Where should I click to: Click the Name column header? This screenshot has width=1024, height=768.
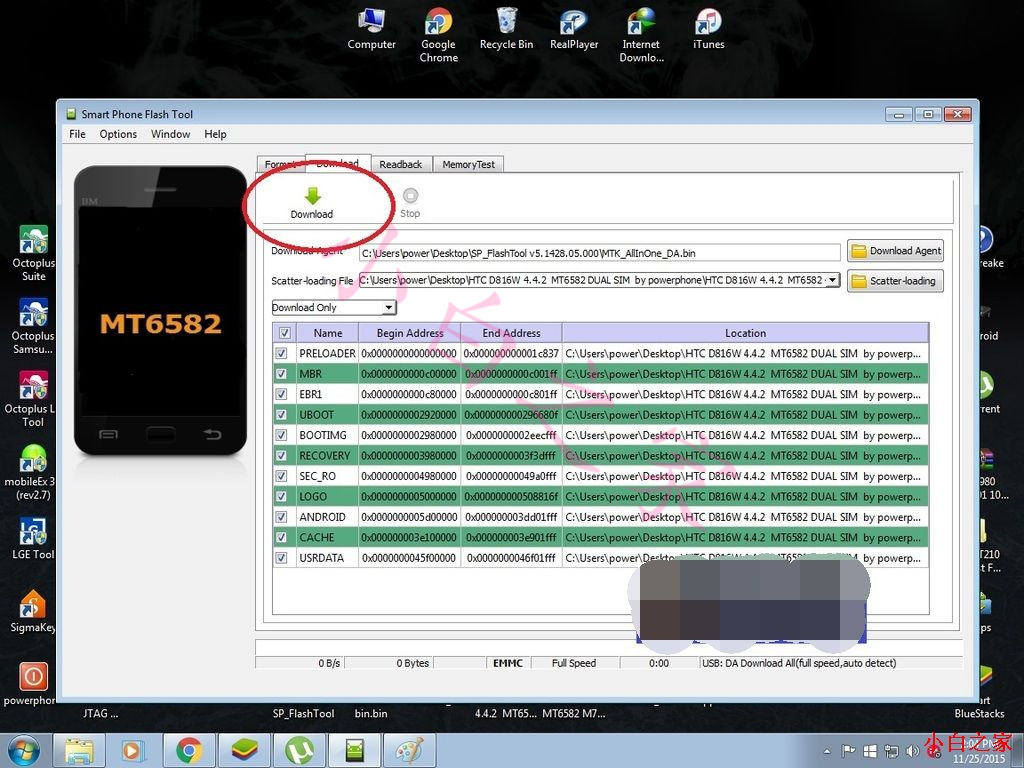pos(327,333)
